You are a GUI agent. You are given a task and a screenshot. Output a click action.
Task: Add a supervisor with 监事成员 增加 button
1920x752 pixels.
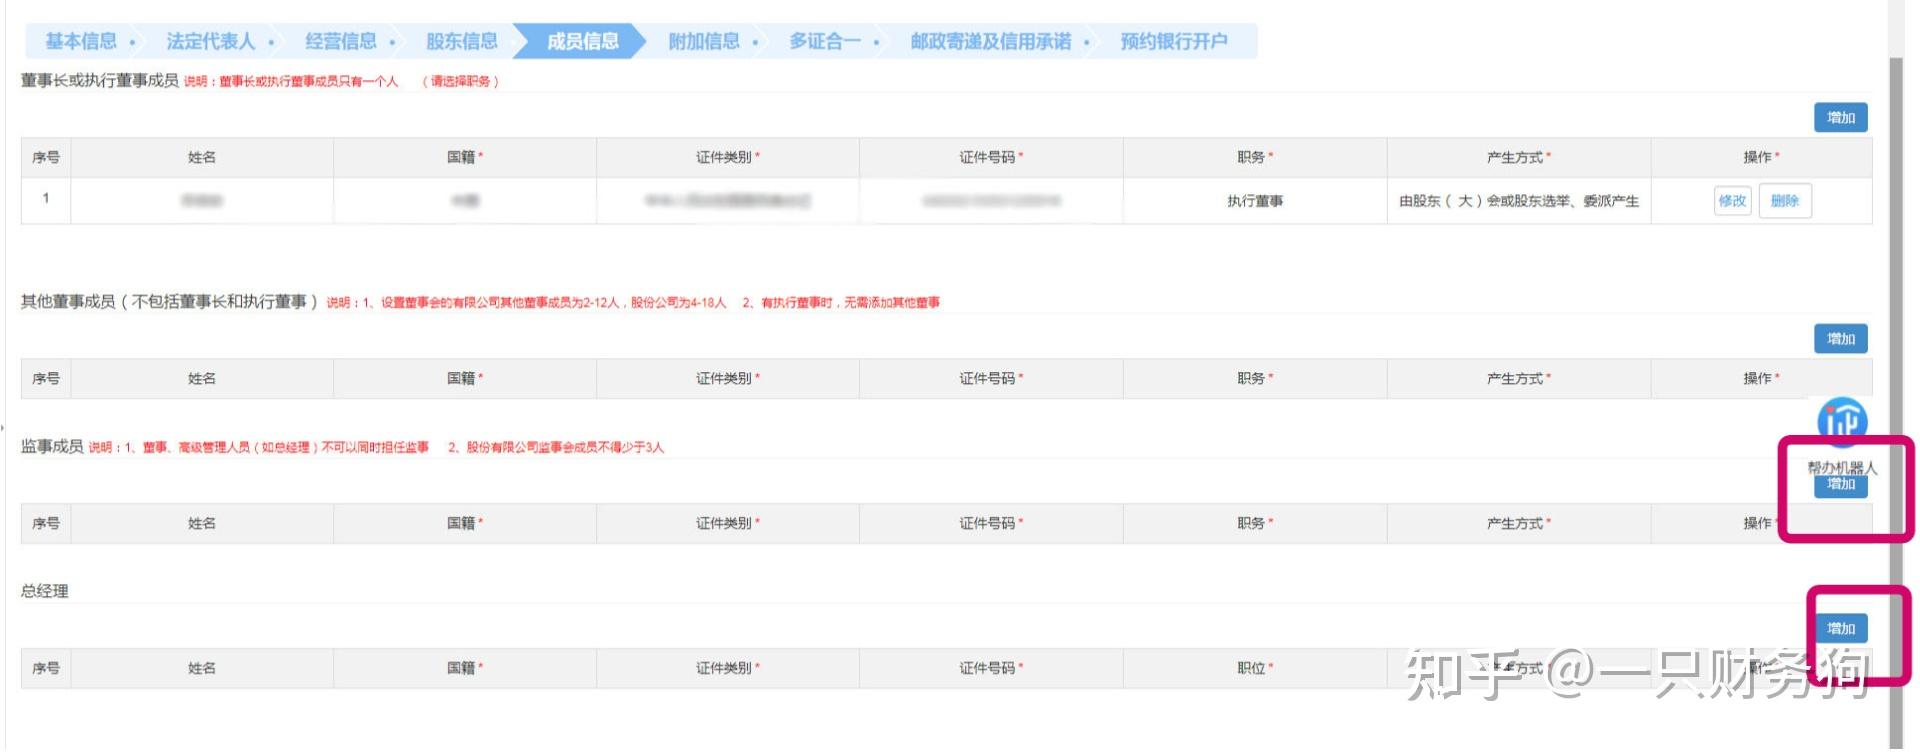point(1841,486)
